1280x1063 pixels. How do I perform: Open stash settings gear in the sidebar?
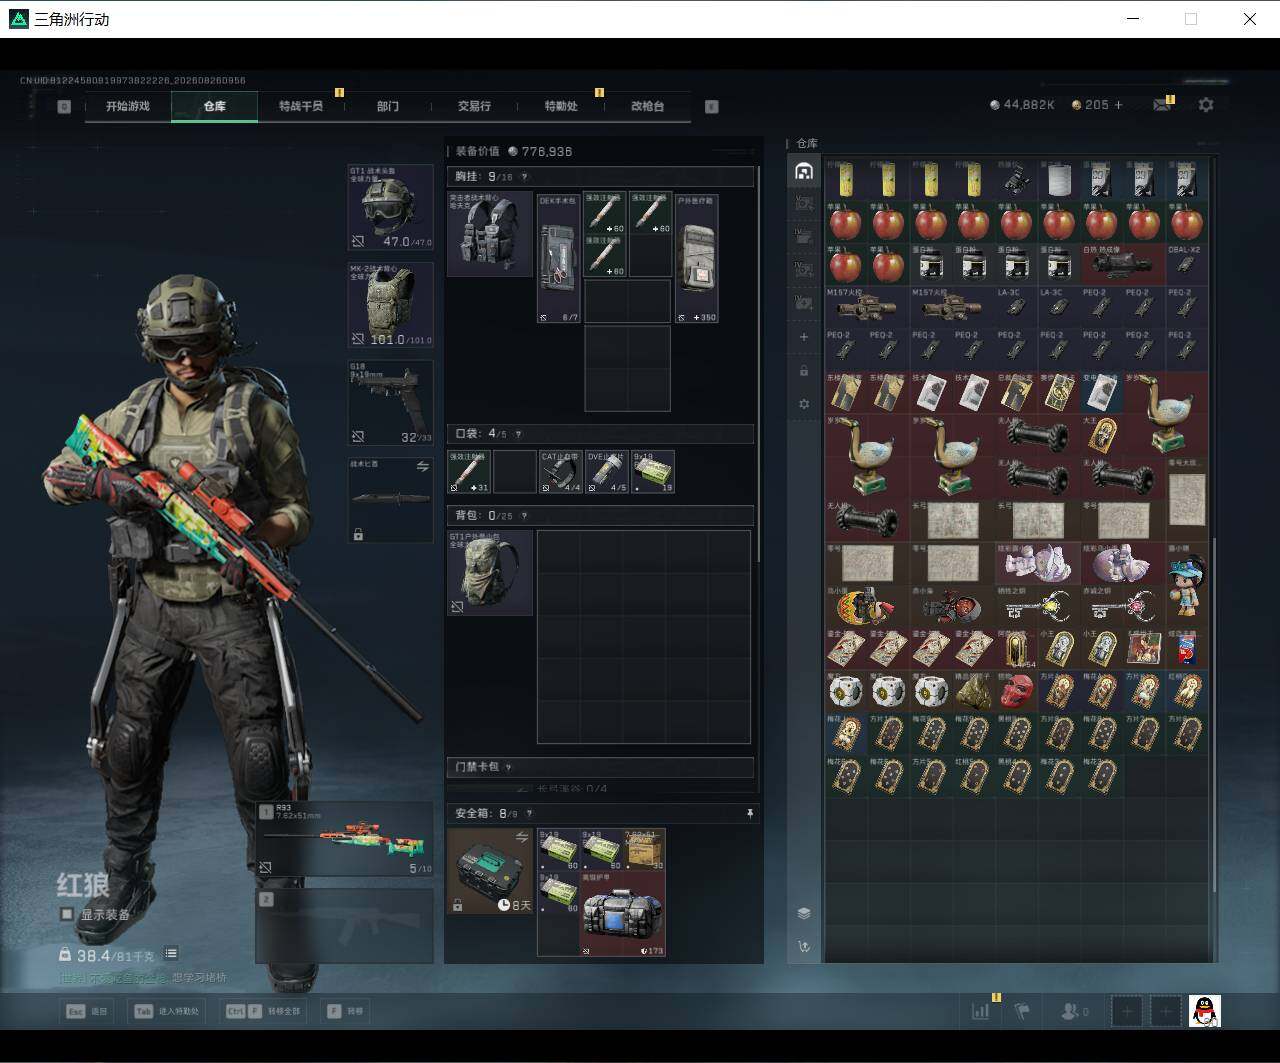[803, 404]
